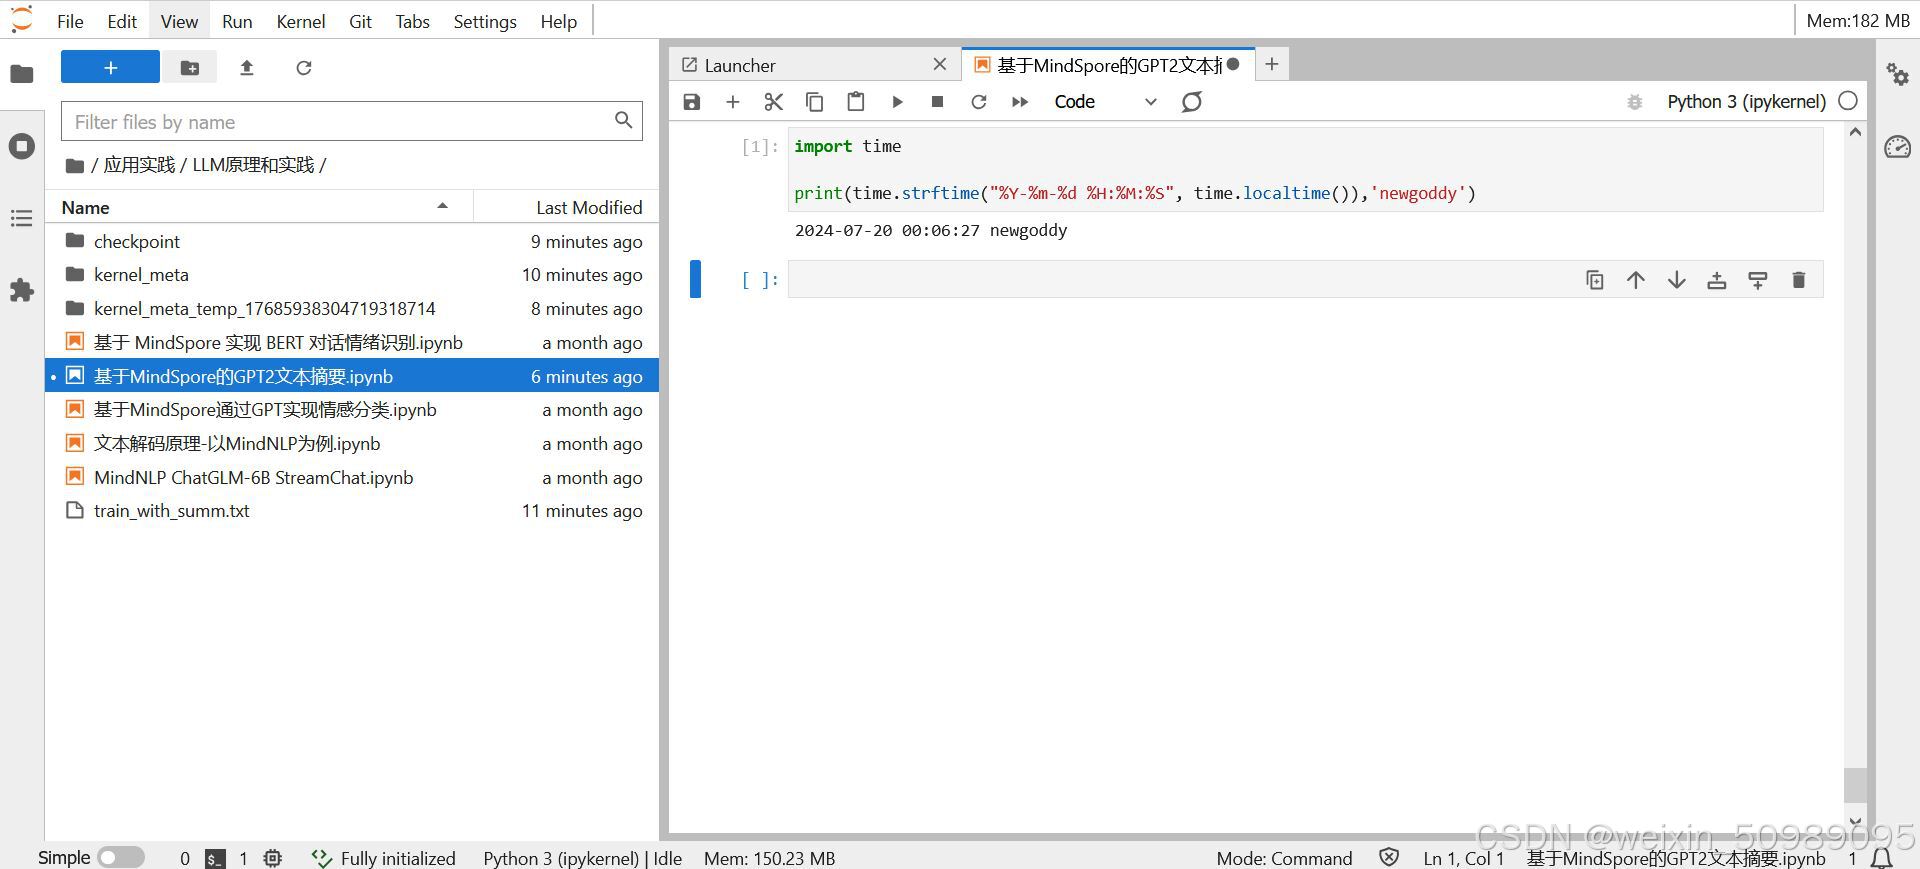
Task: Open Running Terminals and Kernels panel
Action: [x=22, y=146]
